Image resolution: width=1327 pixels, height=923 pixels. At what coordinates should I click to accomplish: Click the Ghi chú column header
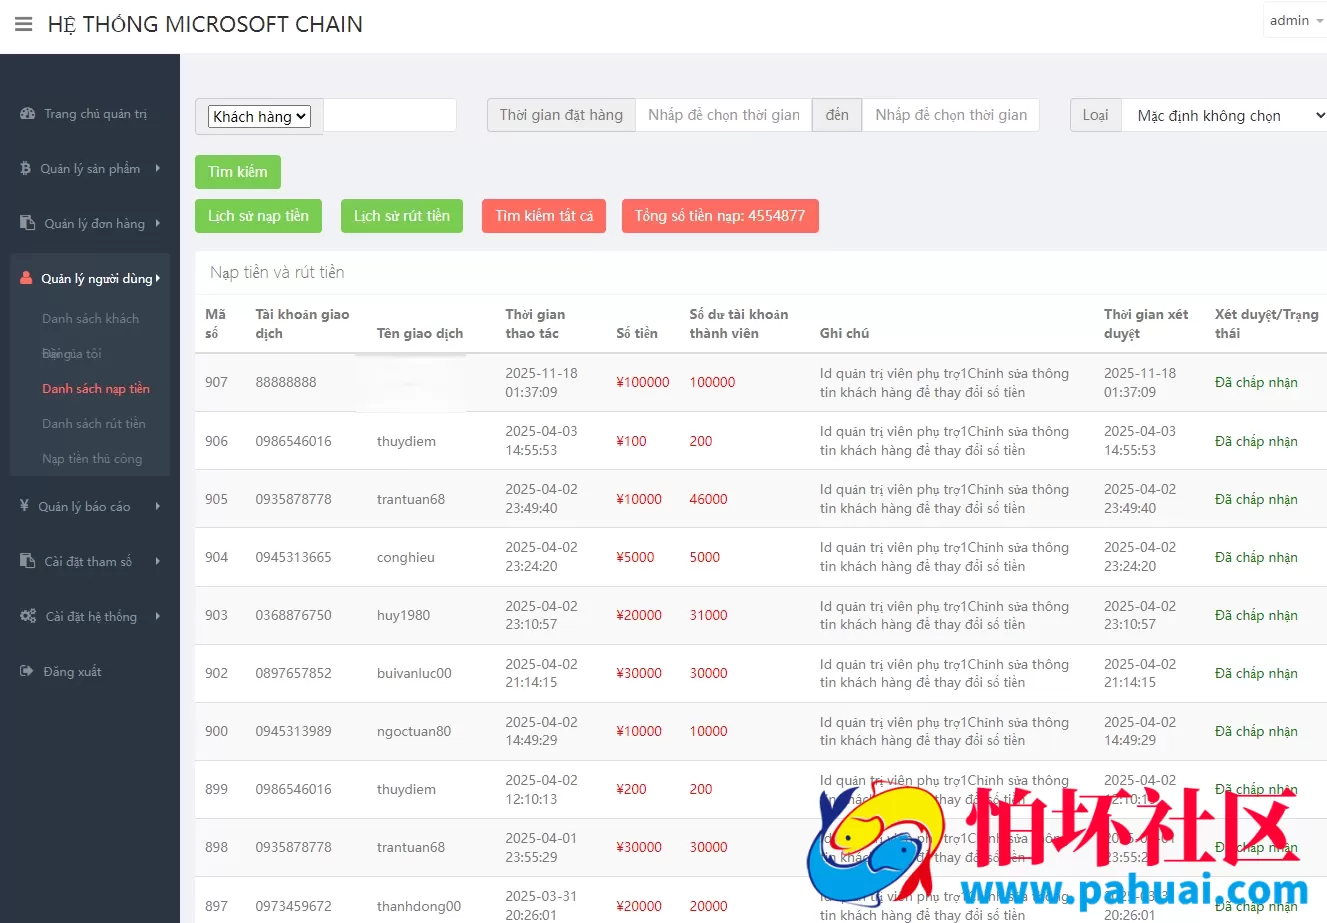845,334
